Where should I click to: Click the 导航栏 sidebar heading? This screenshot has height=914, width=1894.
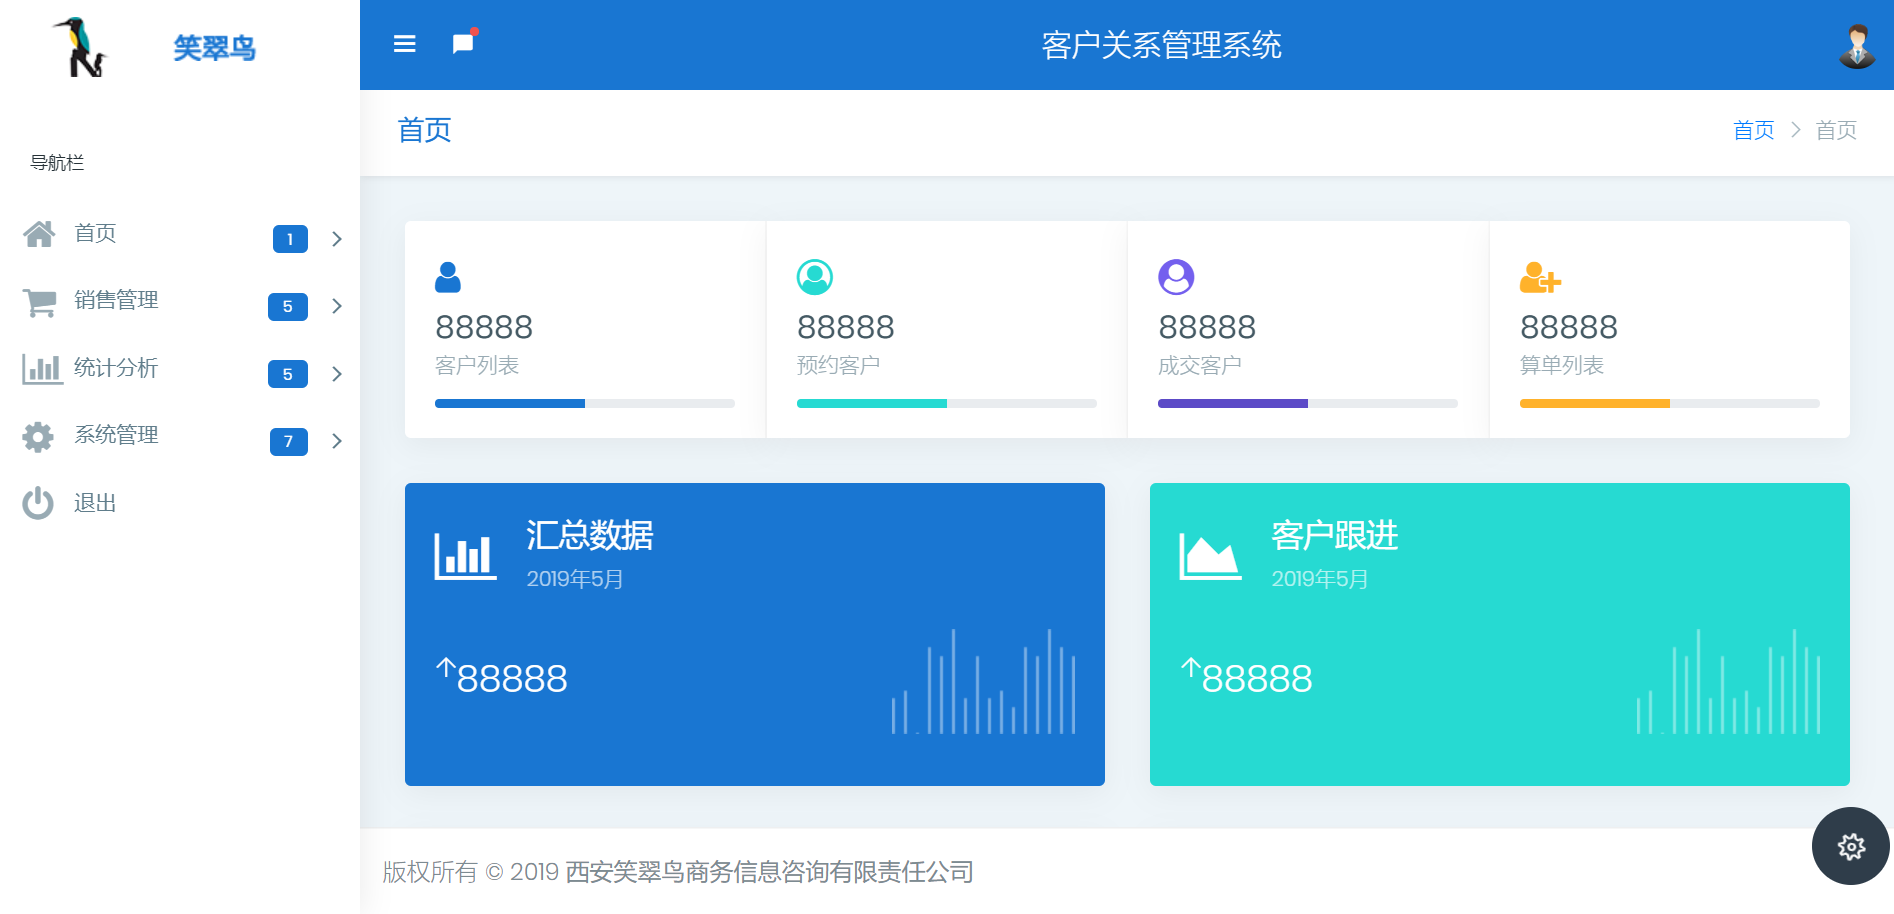57,163
